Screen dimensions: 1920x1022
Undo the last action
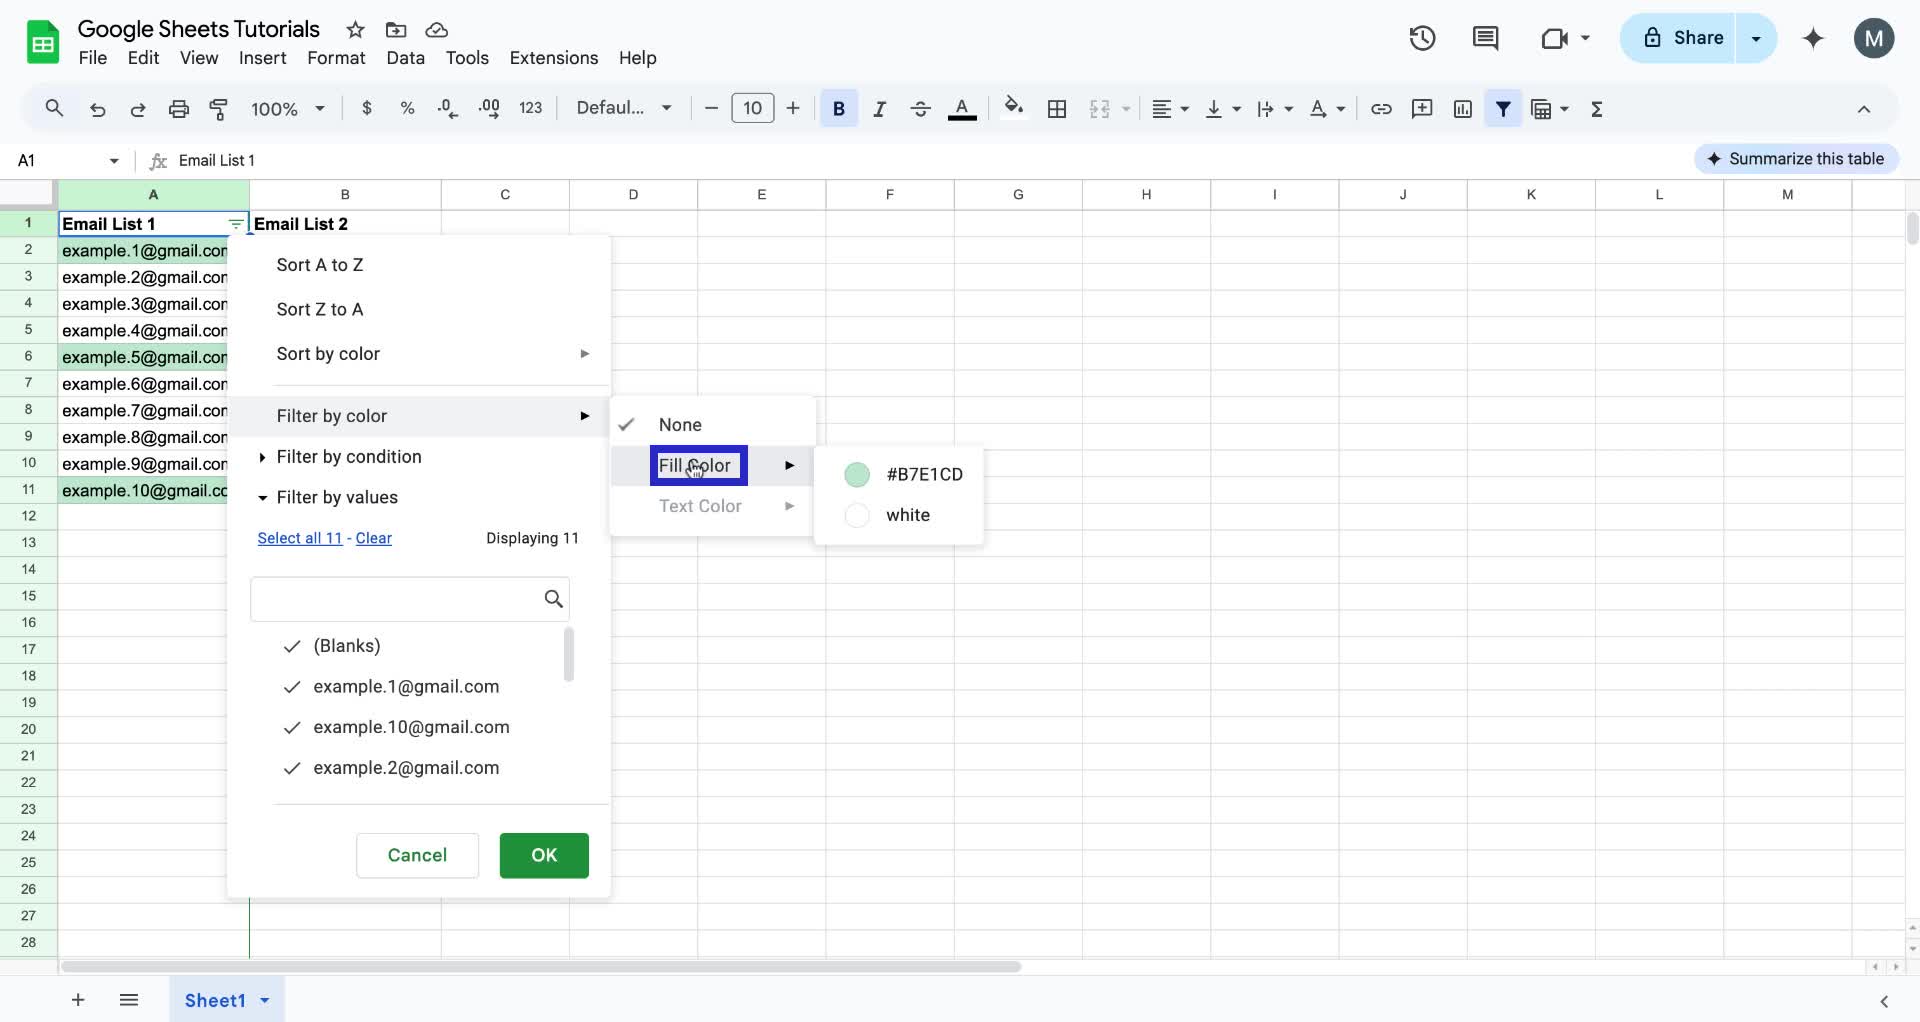coord(97,108)
